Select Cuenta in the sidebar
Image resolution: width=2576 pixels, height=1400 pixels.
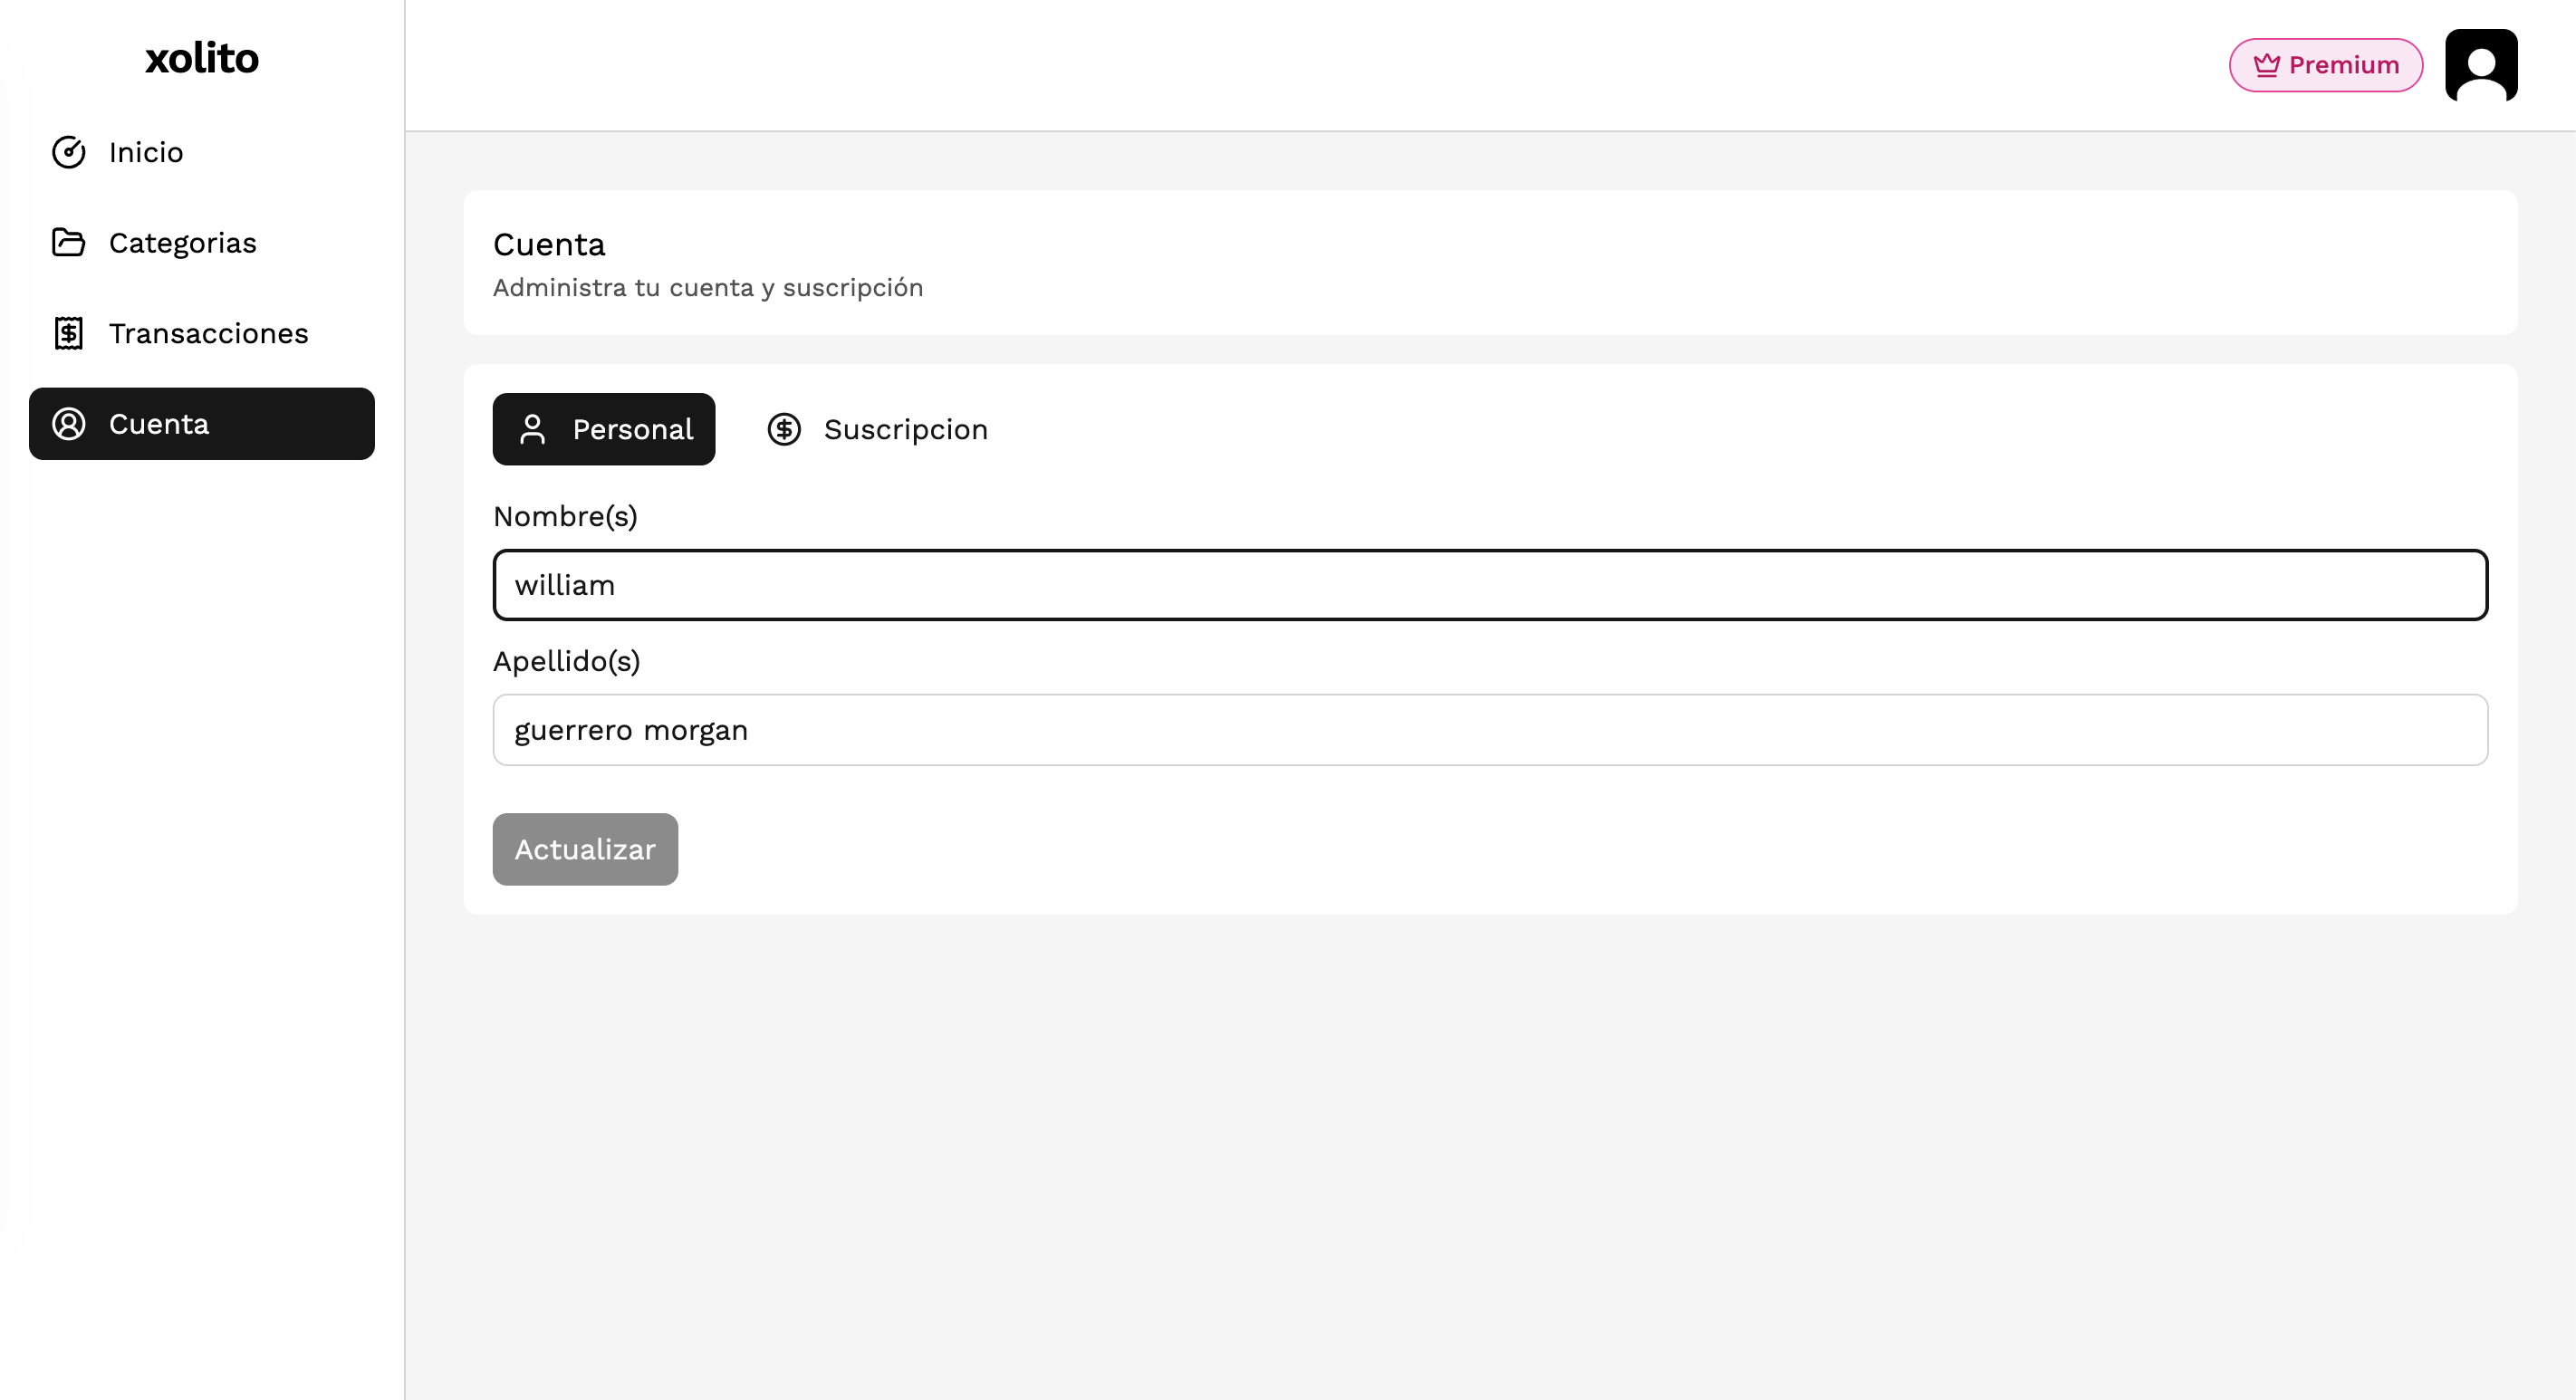pos(201,424)
